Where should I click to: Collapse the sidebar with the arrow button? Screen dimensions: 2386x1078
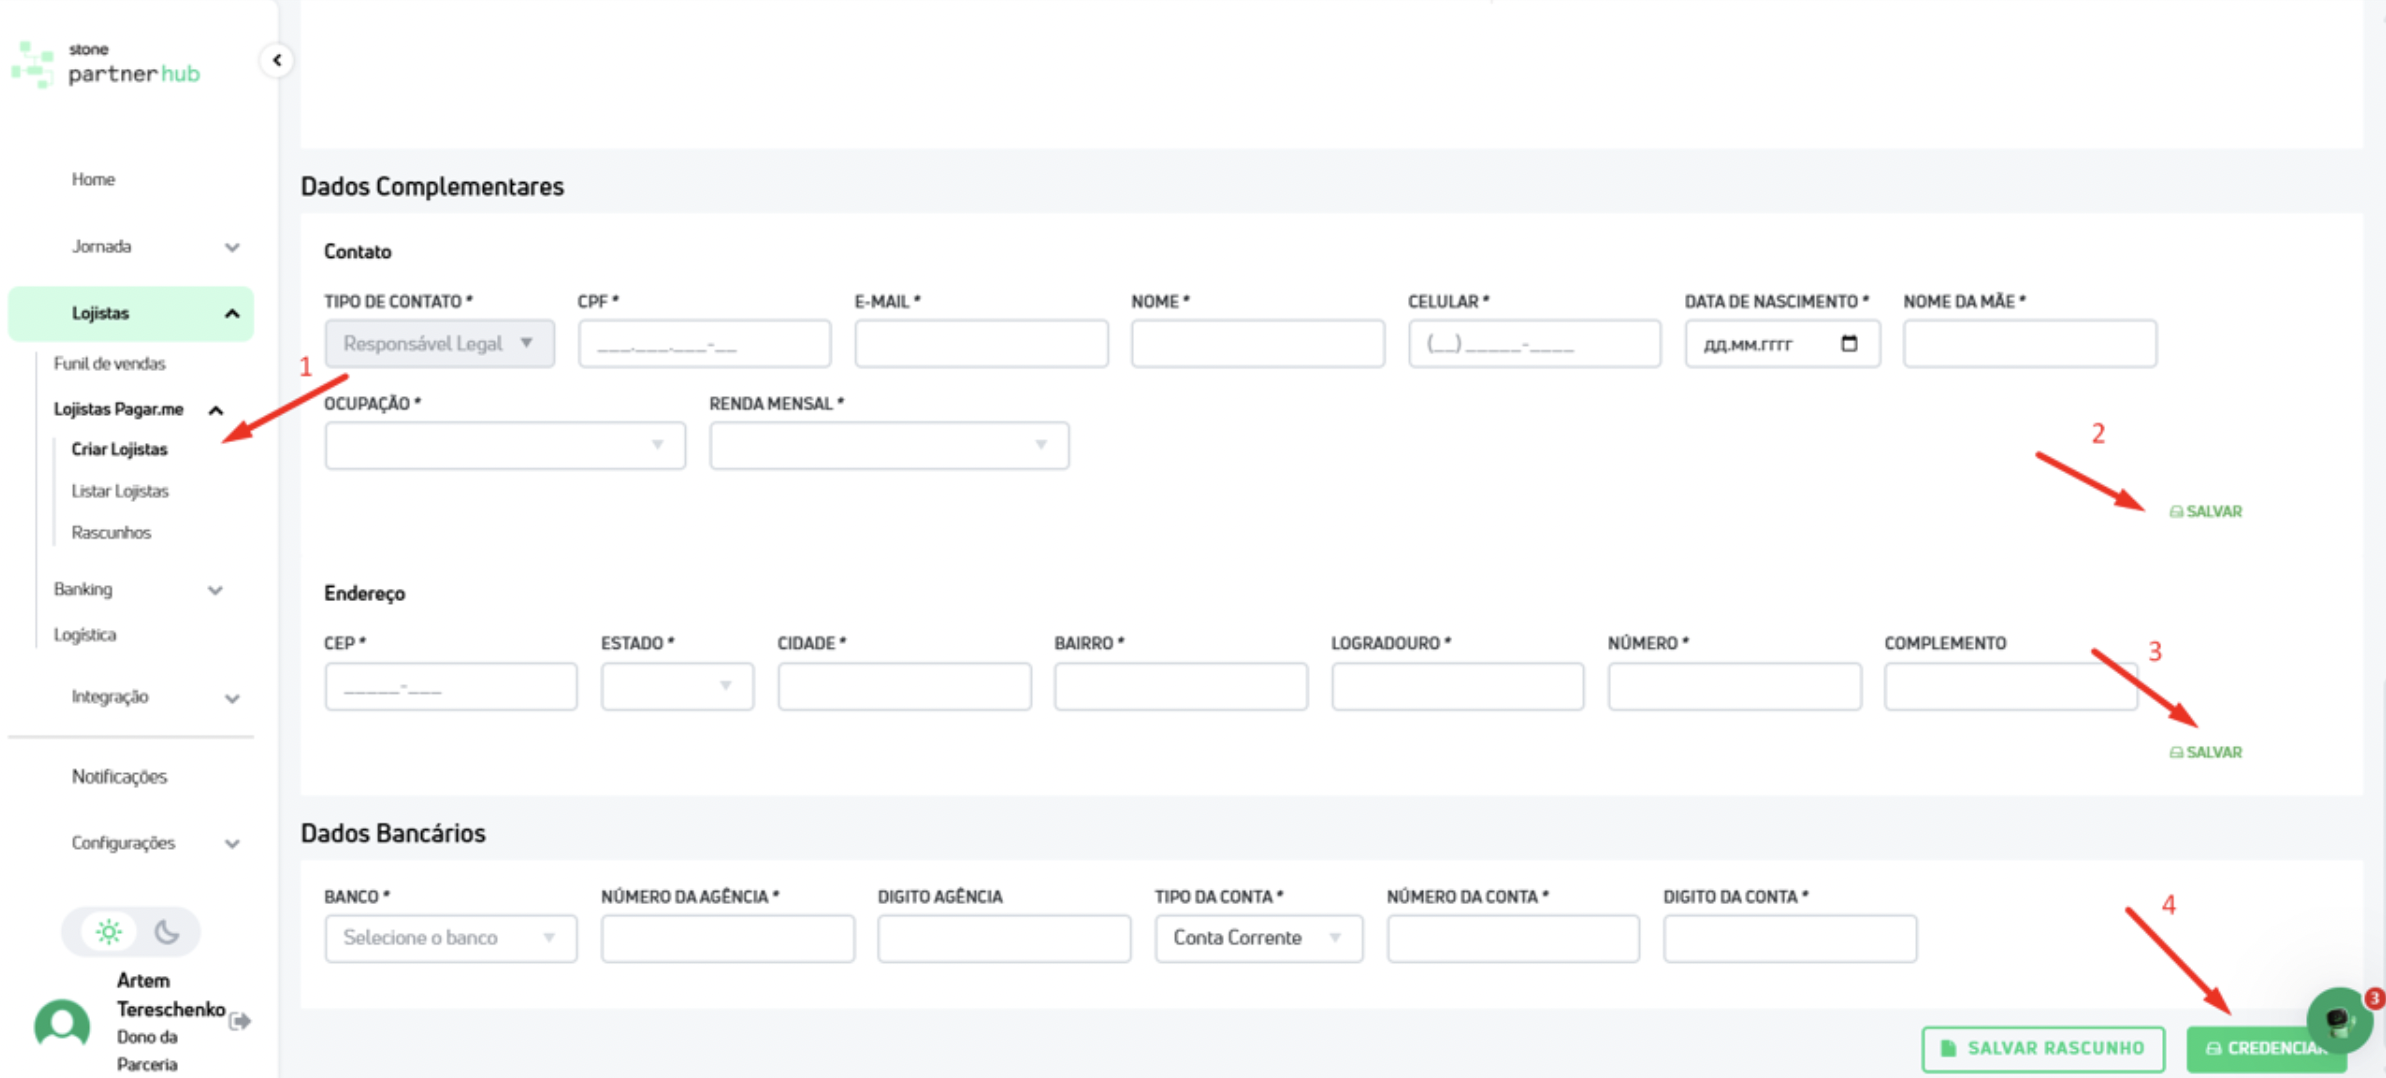point(277,60)
